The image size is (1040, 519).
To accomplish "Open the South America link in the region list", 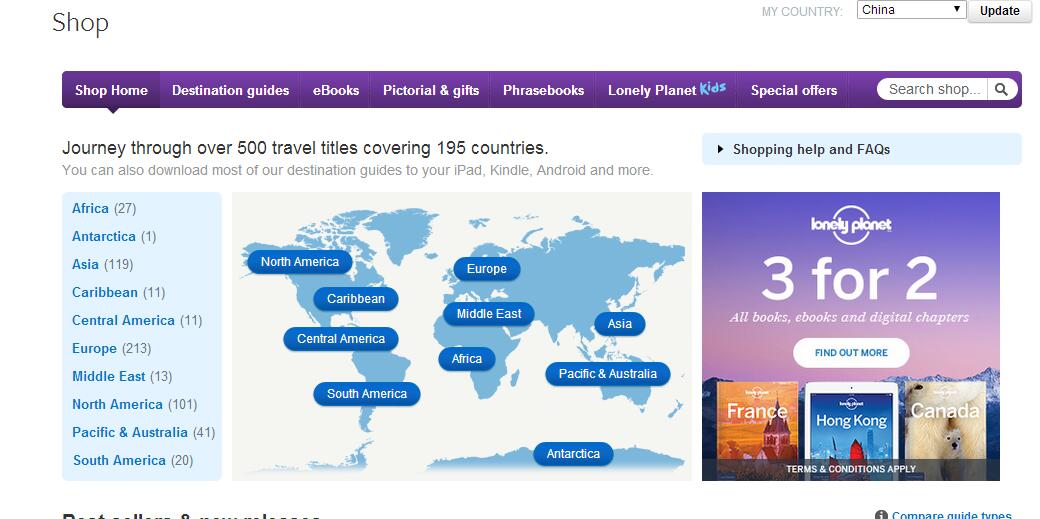I will pyautogui.click(x=119, y=460).
